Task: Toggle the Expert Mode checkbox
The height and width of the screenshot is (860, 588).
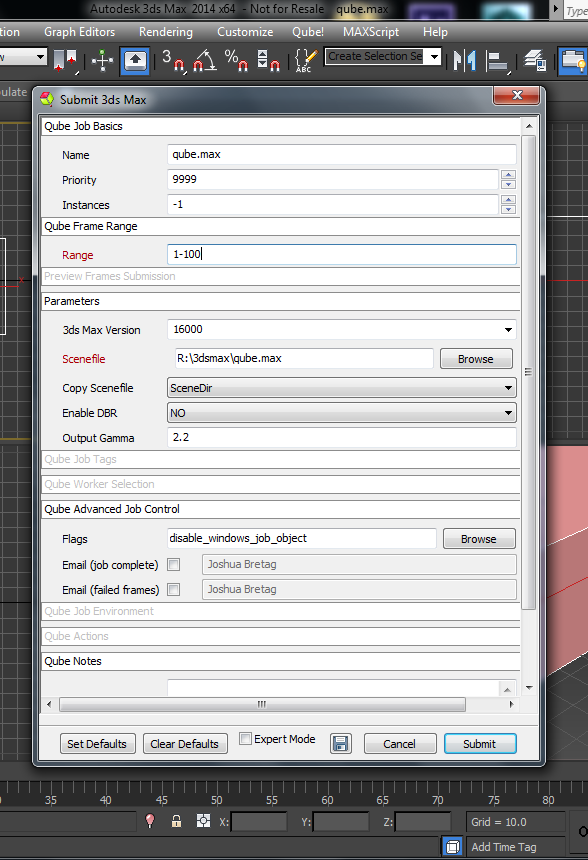Action: [245, 739]
